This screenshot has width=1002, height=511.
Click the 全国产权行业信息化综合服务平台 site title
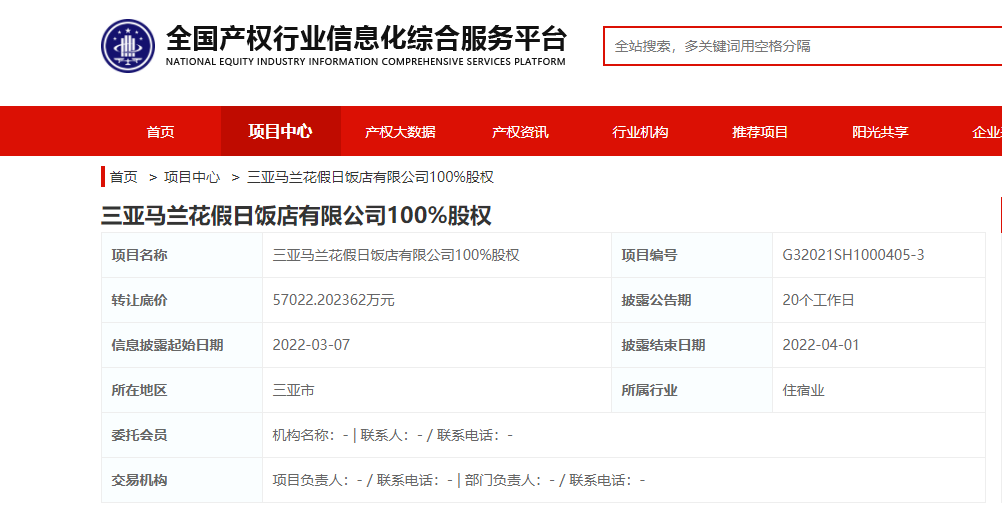365,39
